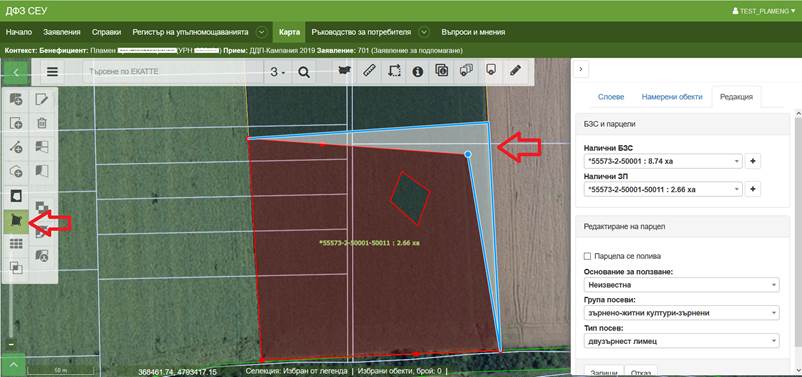The height and width of the screenshot is (377, 802).
Task: Open 'Налични БЗС' dropdown
Action: (x=662, y=162)
